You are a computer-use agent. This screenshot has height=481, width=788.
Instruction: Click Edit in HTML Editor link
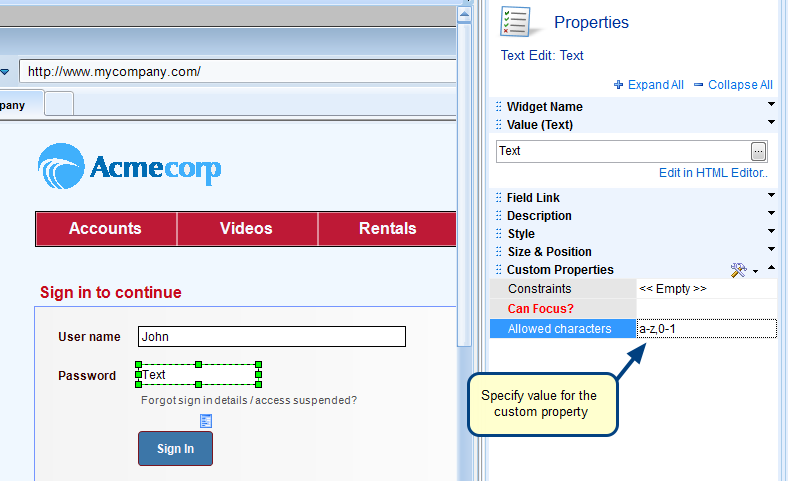pos(713,173)
